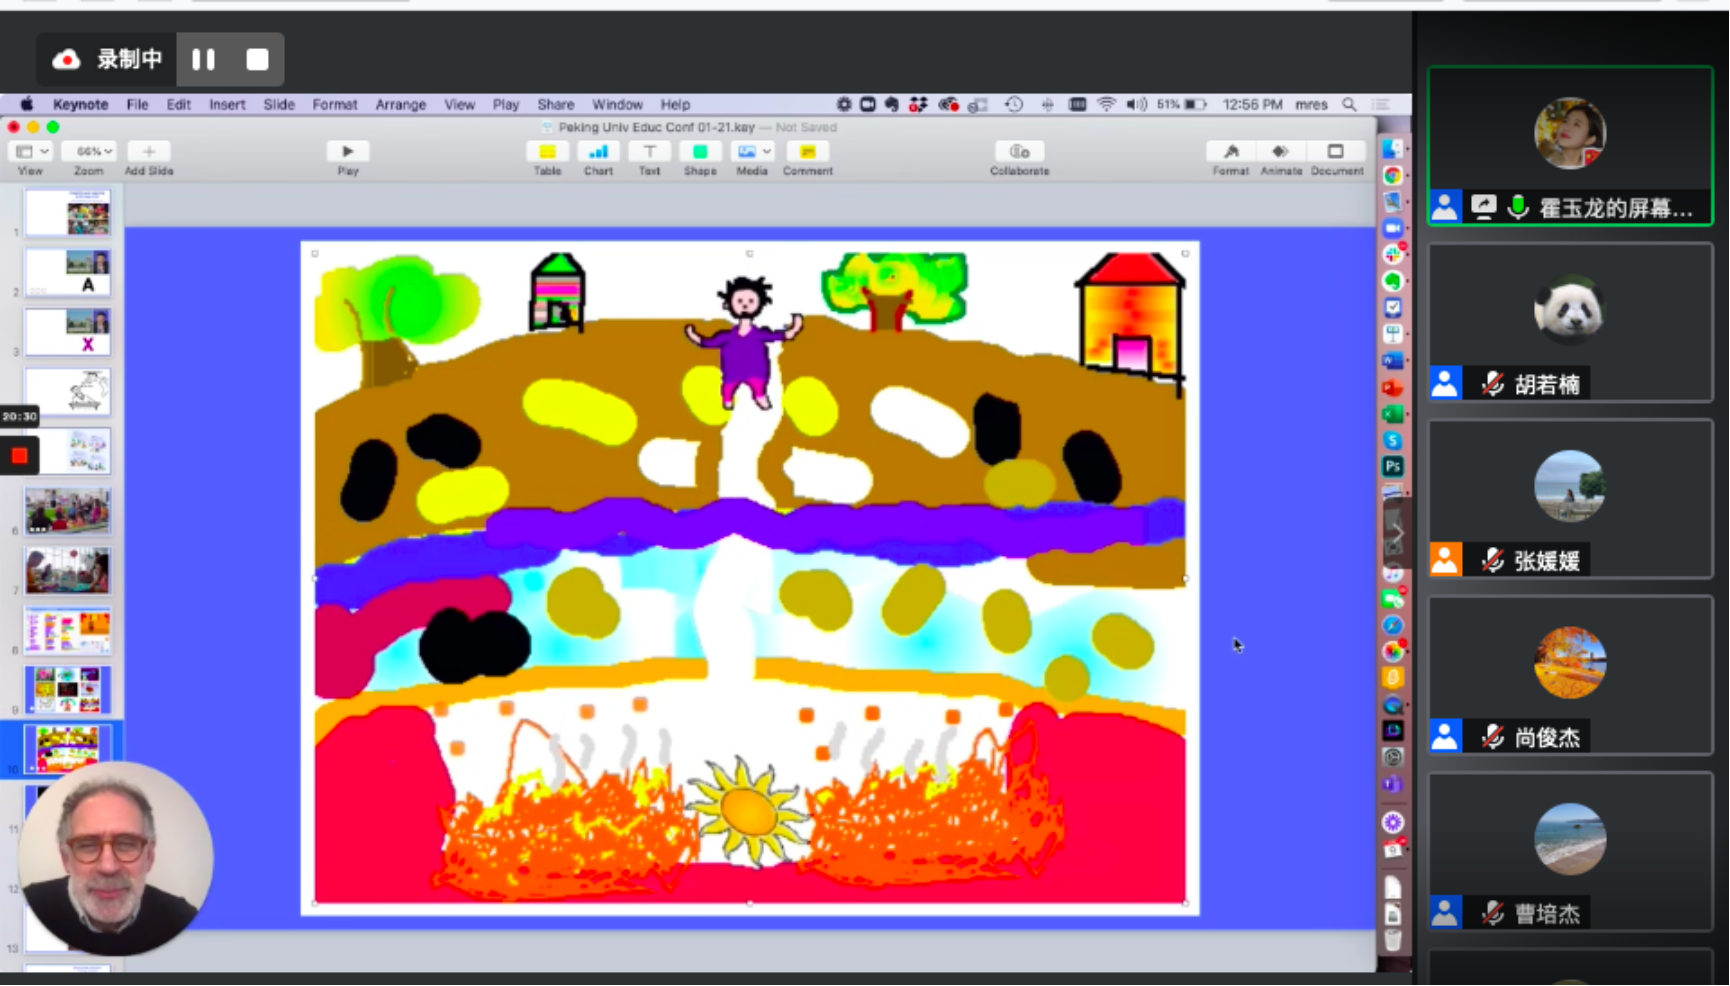
Task: Toggle the Document inspector panel
Action: tap(1335, 152)
